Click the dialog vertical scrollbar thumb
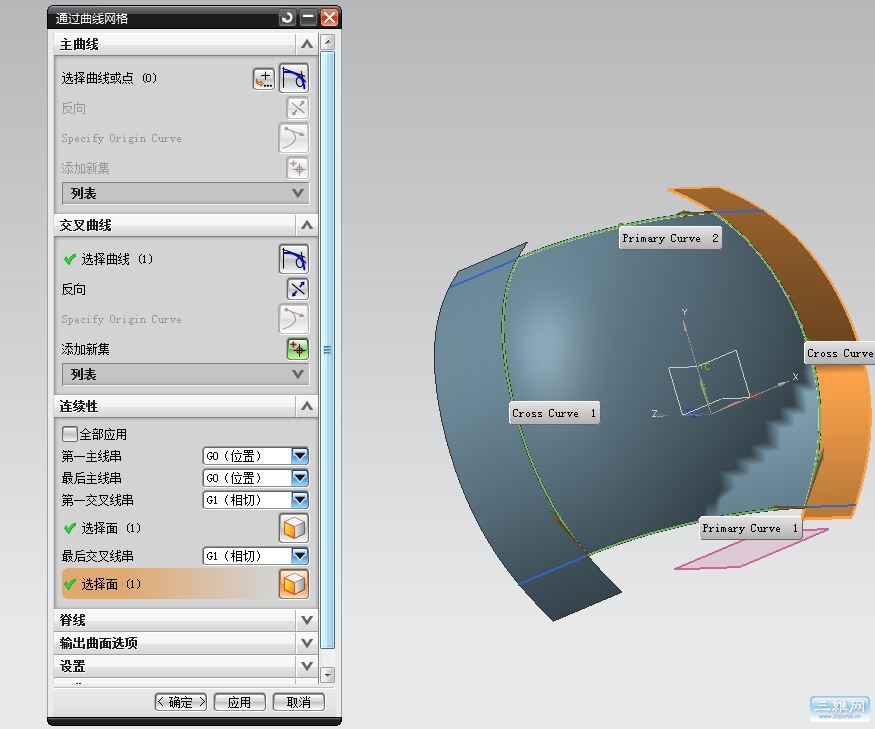The image size is (875, 729). pyautogui.click(x=328, y=350)
